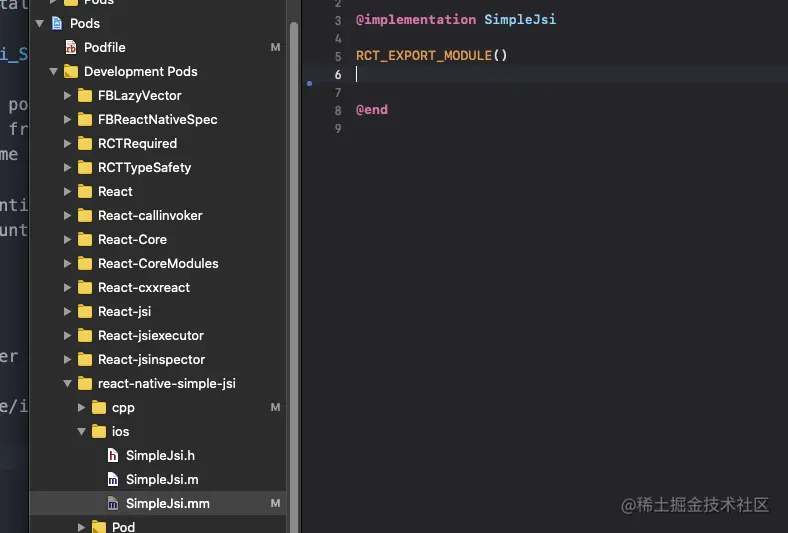Click the cpp folder icon

pos(99,407)
